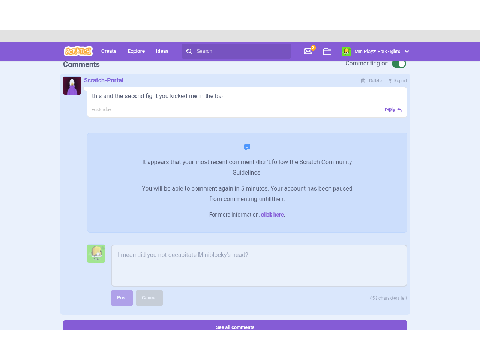Open the Messages envelope icon
Image resolution: width=480 pixels, height=360 pixels.
309,51
